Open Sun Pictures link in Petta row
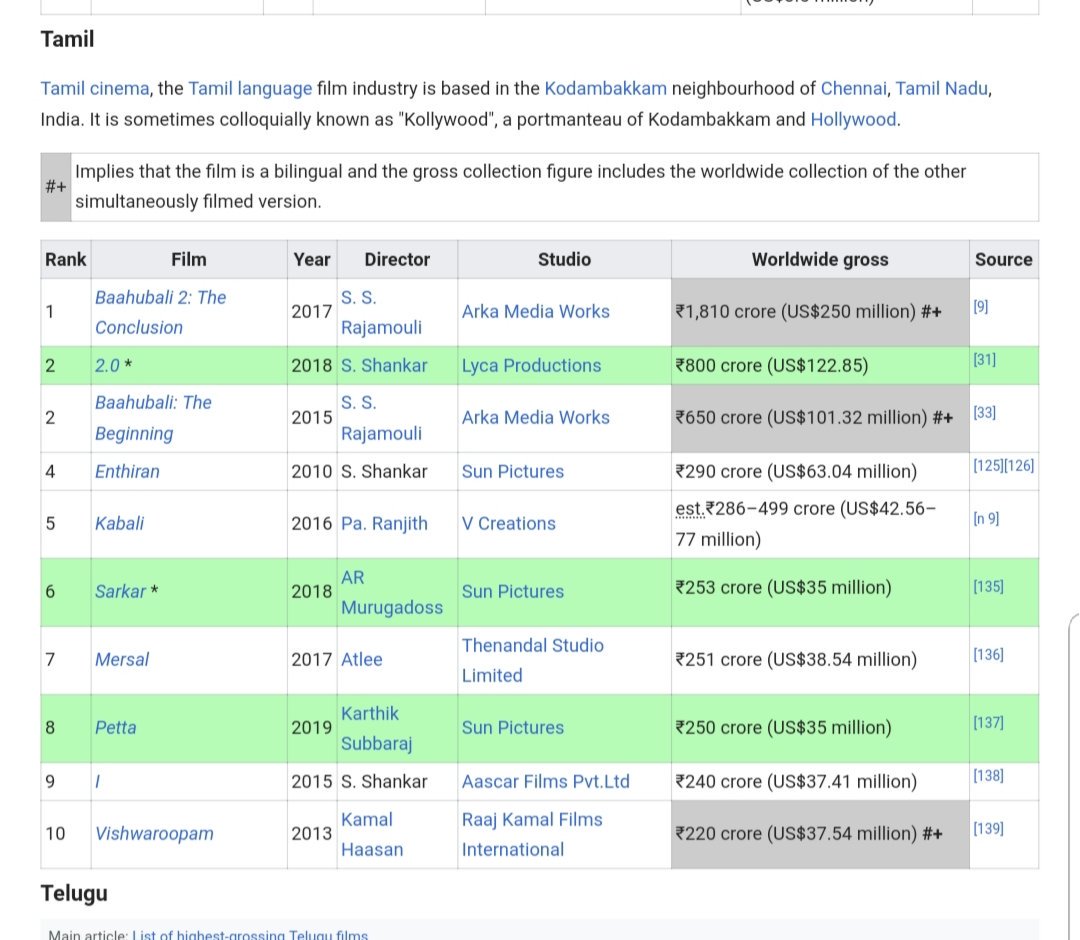This screenshot has height=940, width=1080. 512,728
